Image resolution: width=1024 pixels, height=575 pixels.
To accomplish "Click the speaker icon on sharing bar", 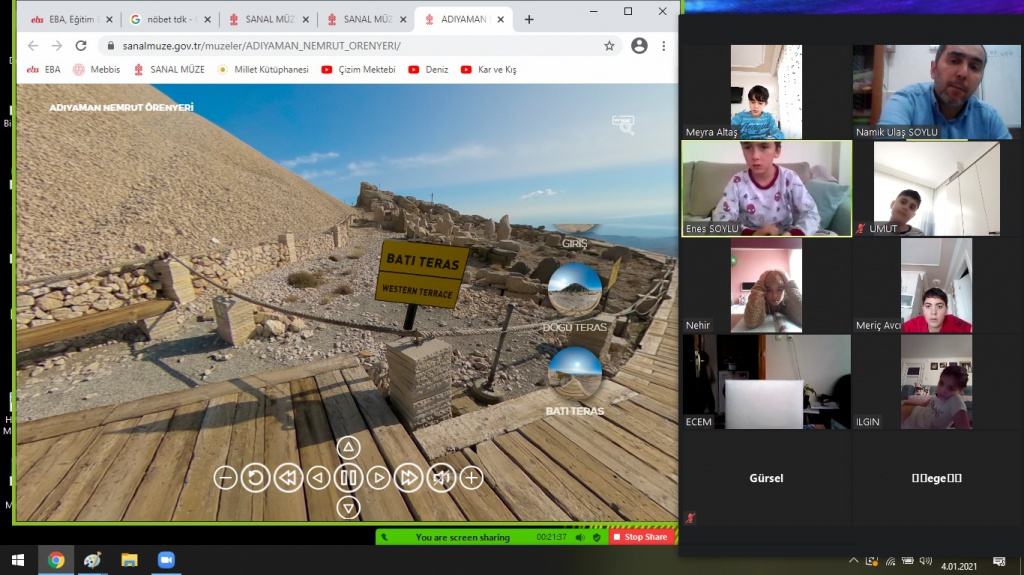I will (x=580, y=537).
